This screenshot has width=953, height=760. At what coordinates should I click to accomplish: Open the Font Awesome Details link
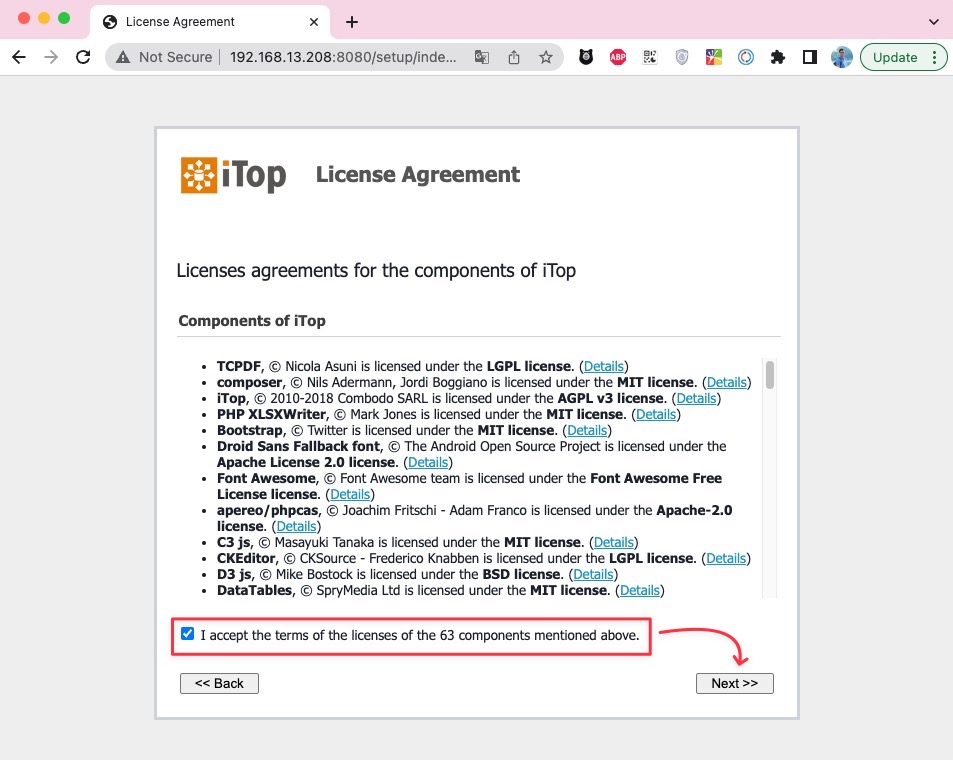click(350, 494)
